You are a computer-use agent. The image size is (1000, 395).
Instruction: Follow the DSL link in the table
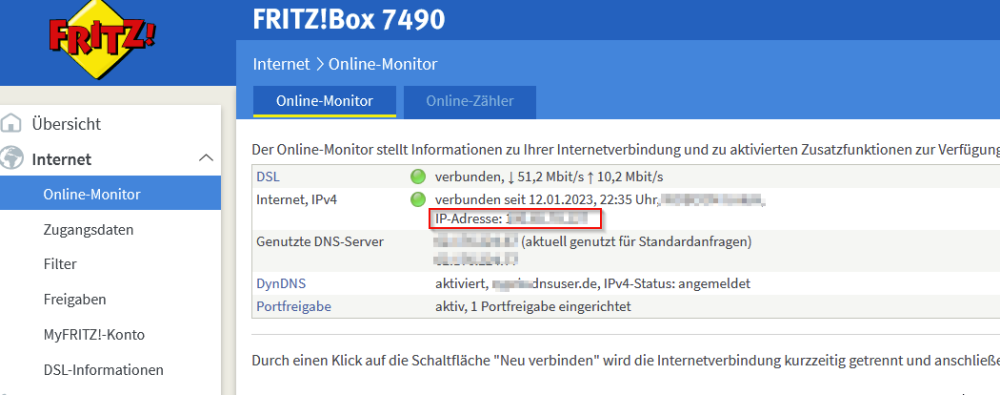point(268,176)
